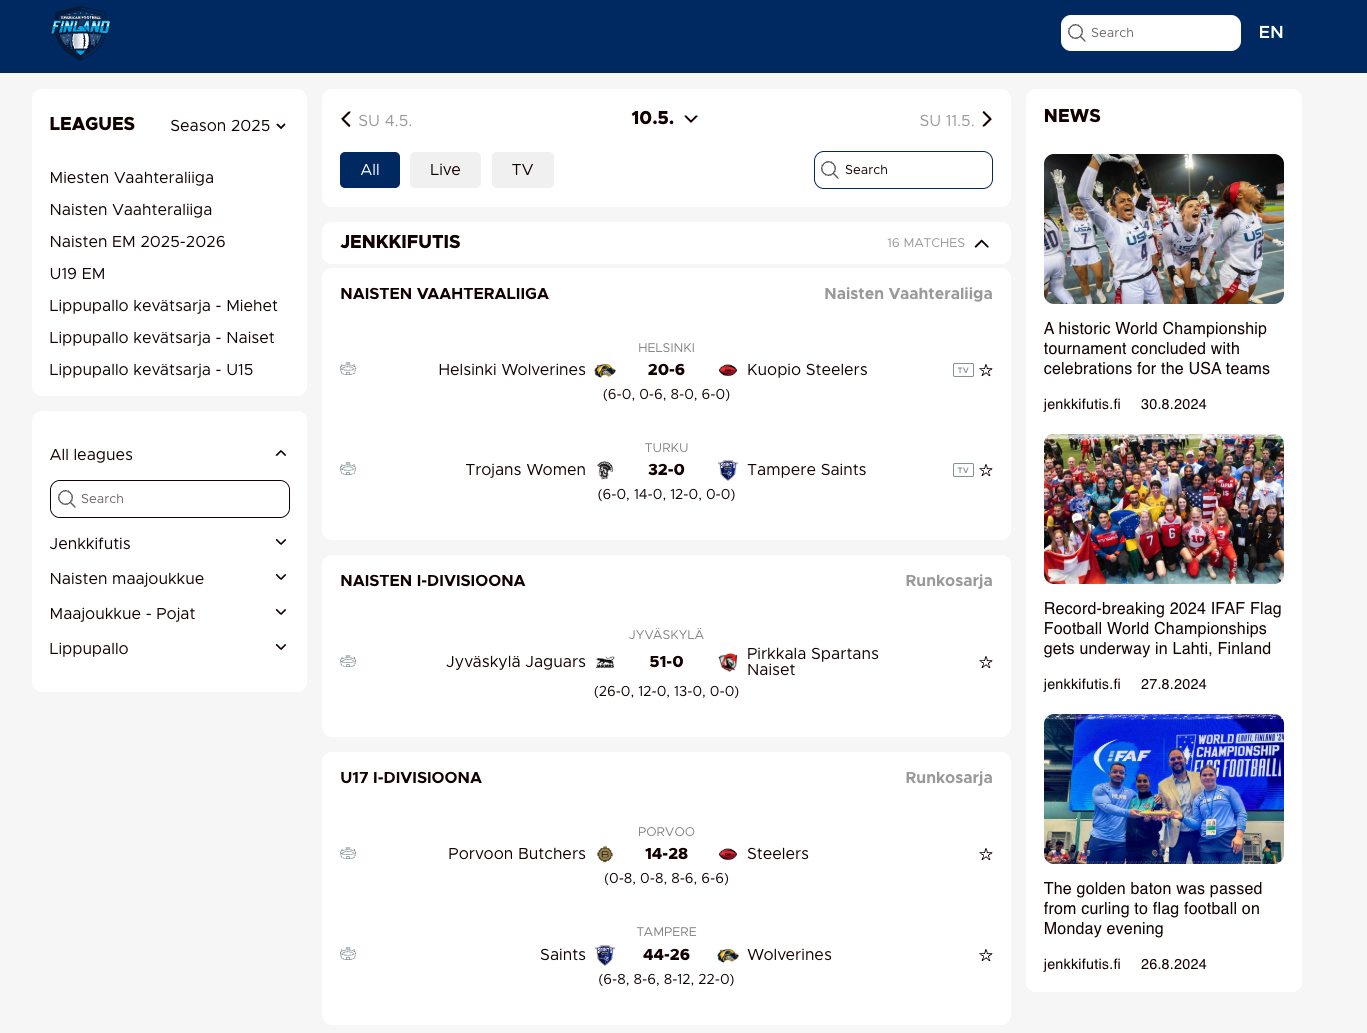Click Pirkkala Spartans Naiset team logo
Screen dimensions: 1367x1033
coord(728,662)
